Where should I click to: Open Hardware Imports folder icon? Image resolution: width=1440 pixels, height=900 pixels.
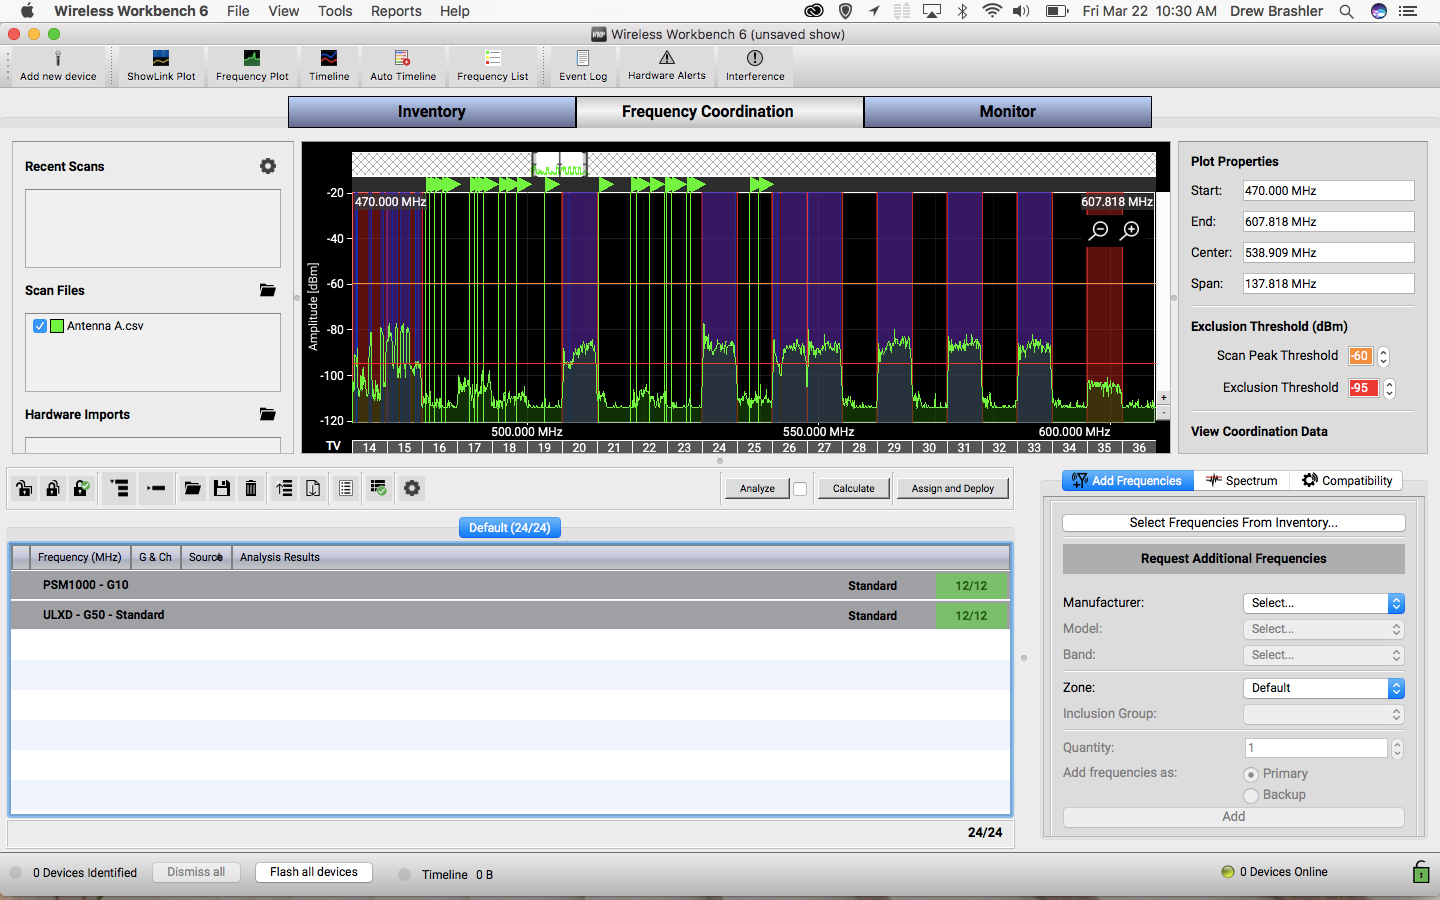[x=267, y=414]
